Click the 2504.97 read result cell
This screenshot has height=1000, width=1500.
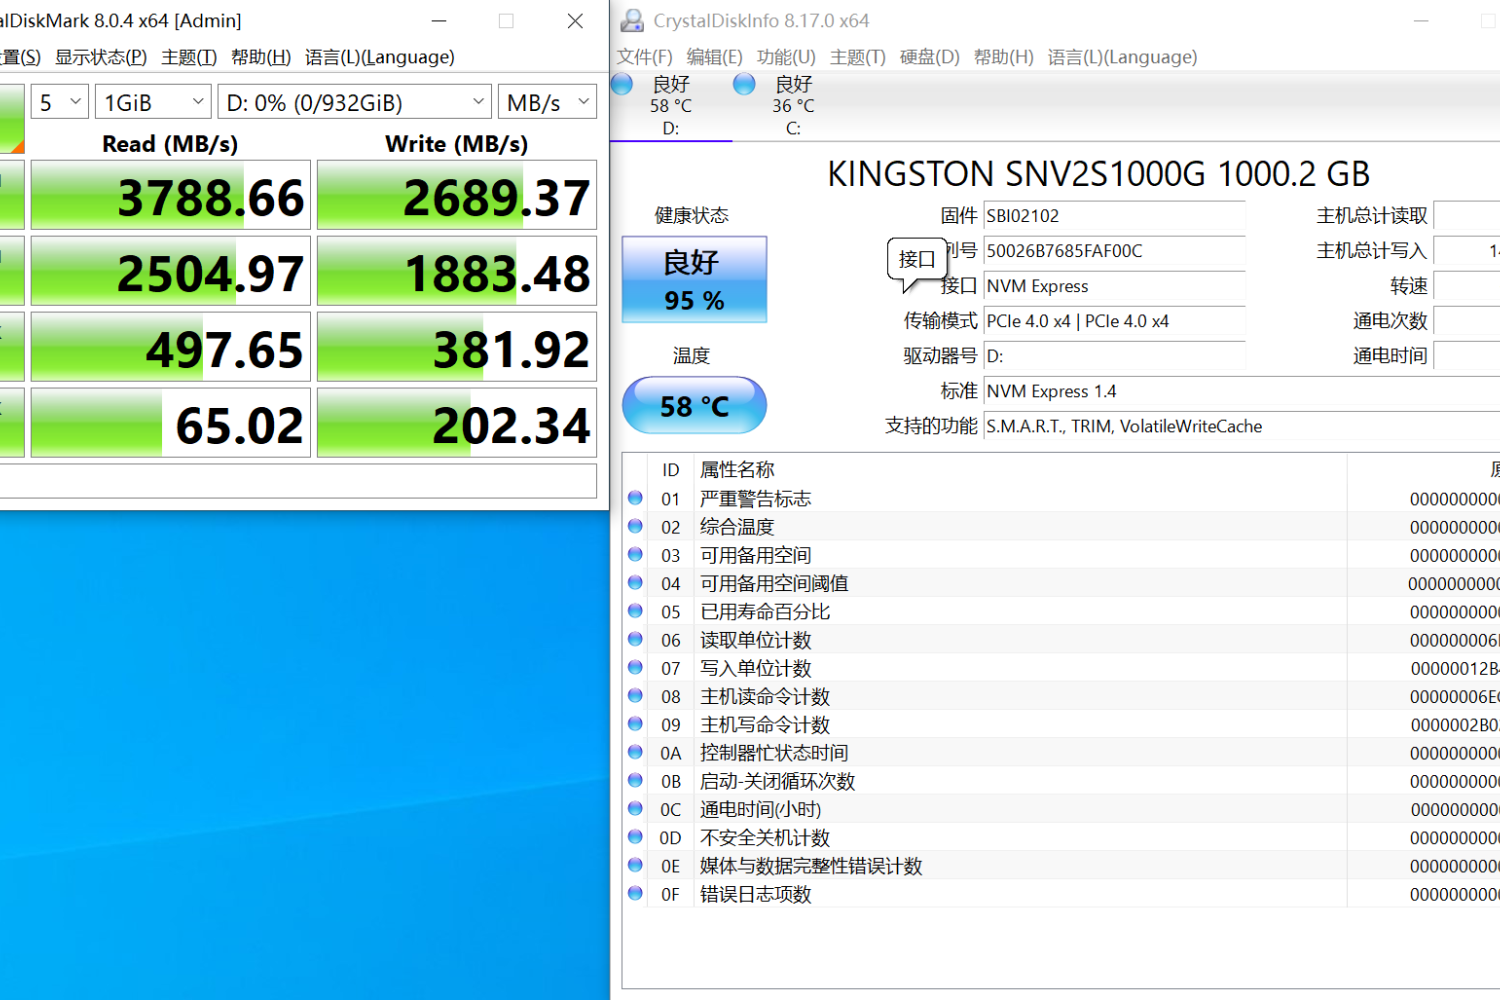pos(171,272)
